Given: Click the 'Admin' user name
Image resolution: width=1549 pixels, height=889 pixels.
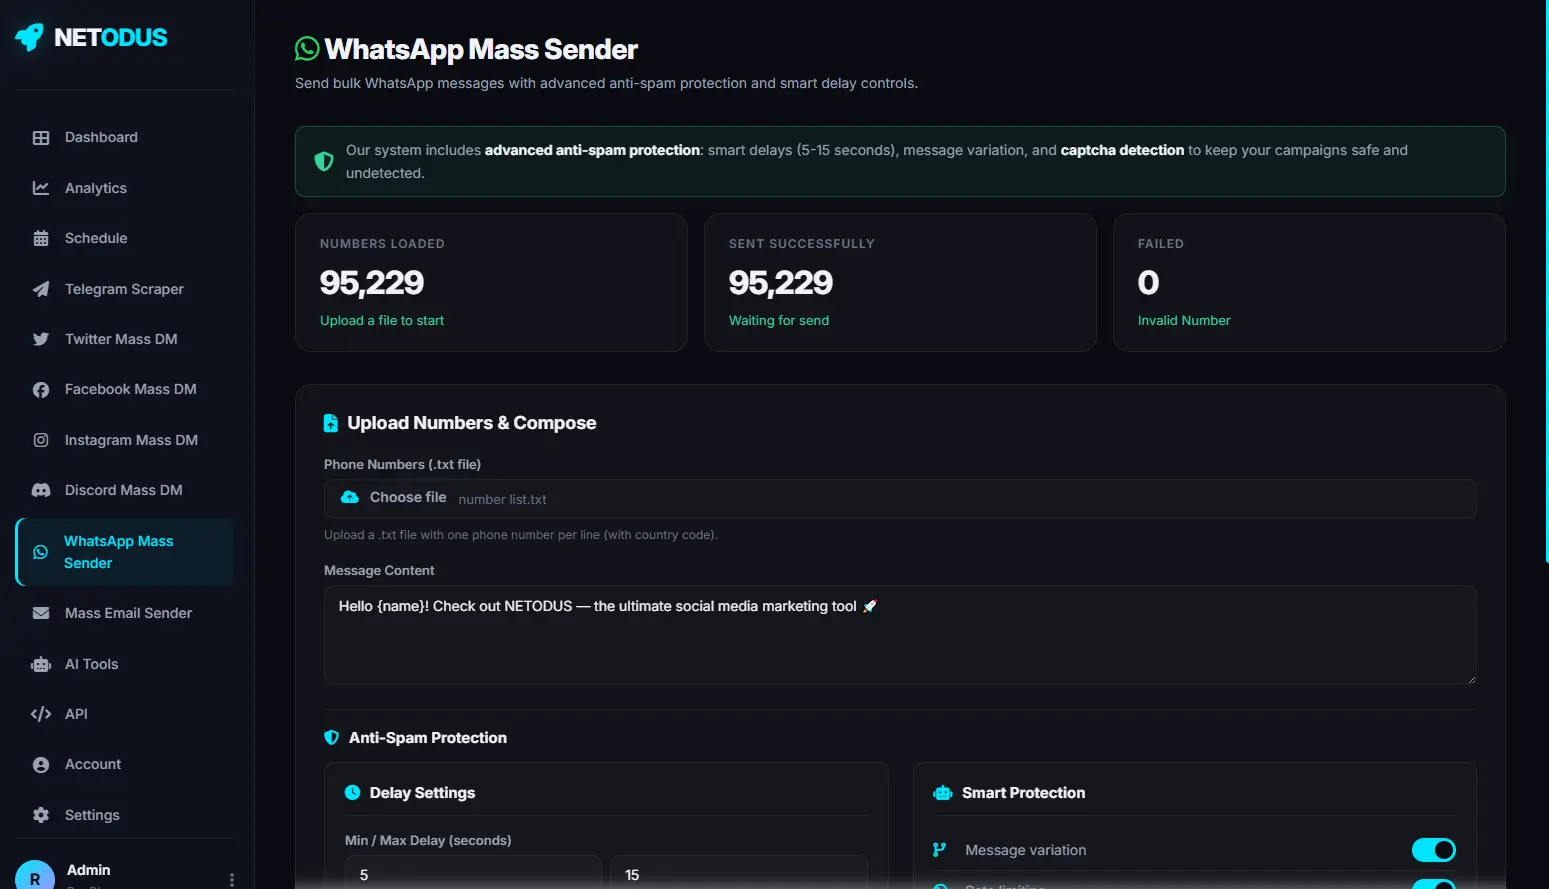Looking at the screenshot, I should 89,870.
